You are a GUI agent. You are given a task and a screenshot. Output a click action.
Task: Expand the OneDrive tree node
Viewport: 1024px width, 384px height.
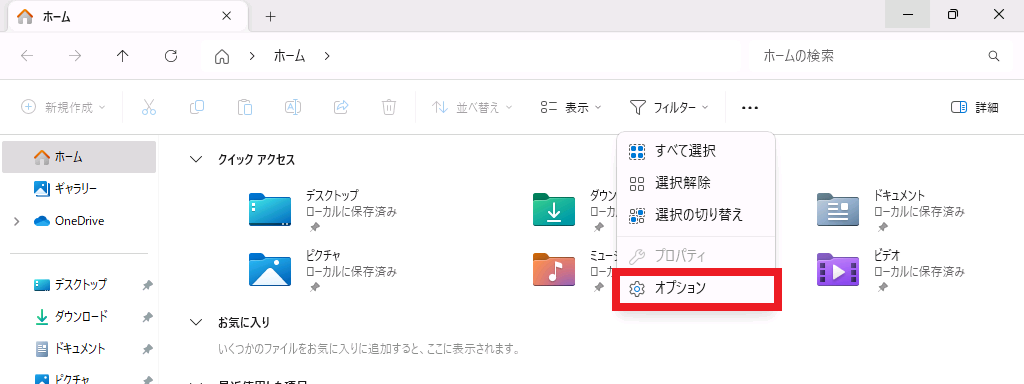(16, 221)
